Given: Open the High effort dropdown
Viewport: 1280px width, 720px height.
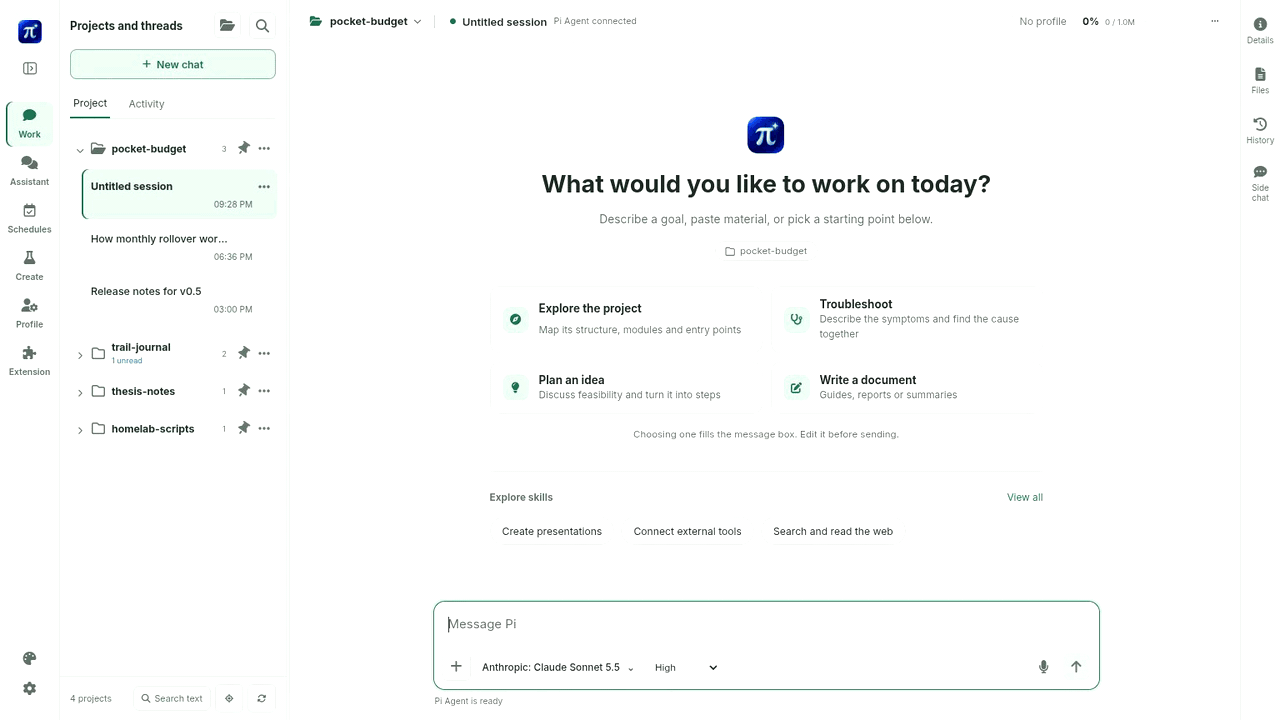Looking at the screenshot, I should click(x=686, y=667).
